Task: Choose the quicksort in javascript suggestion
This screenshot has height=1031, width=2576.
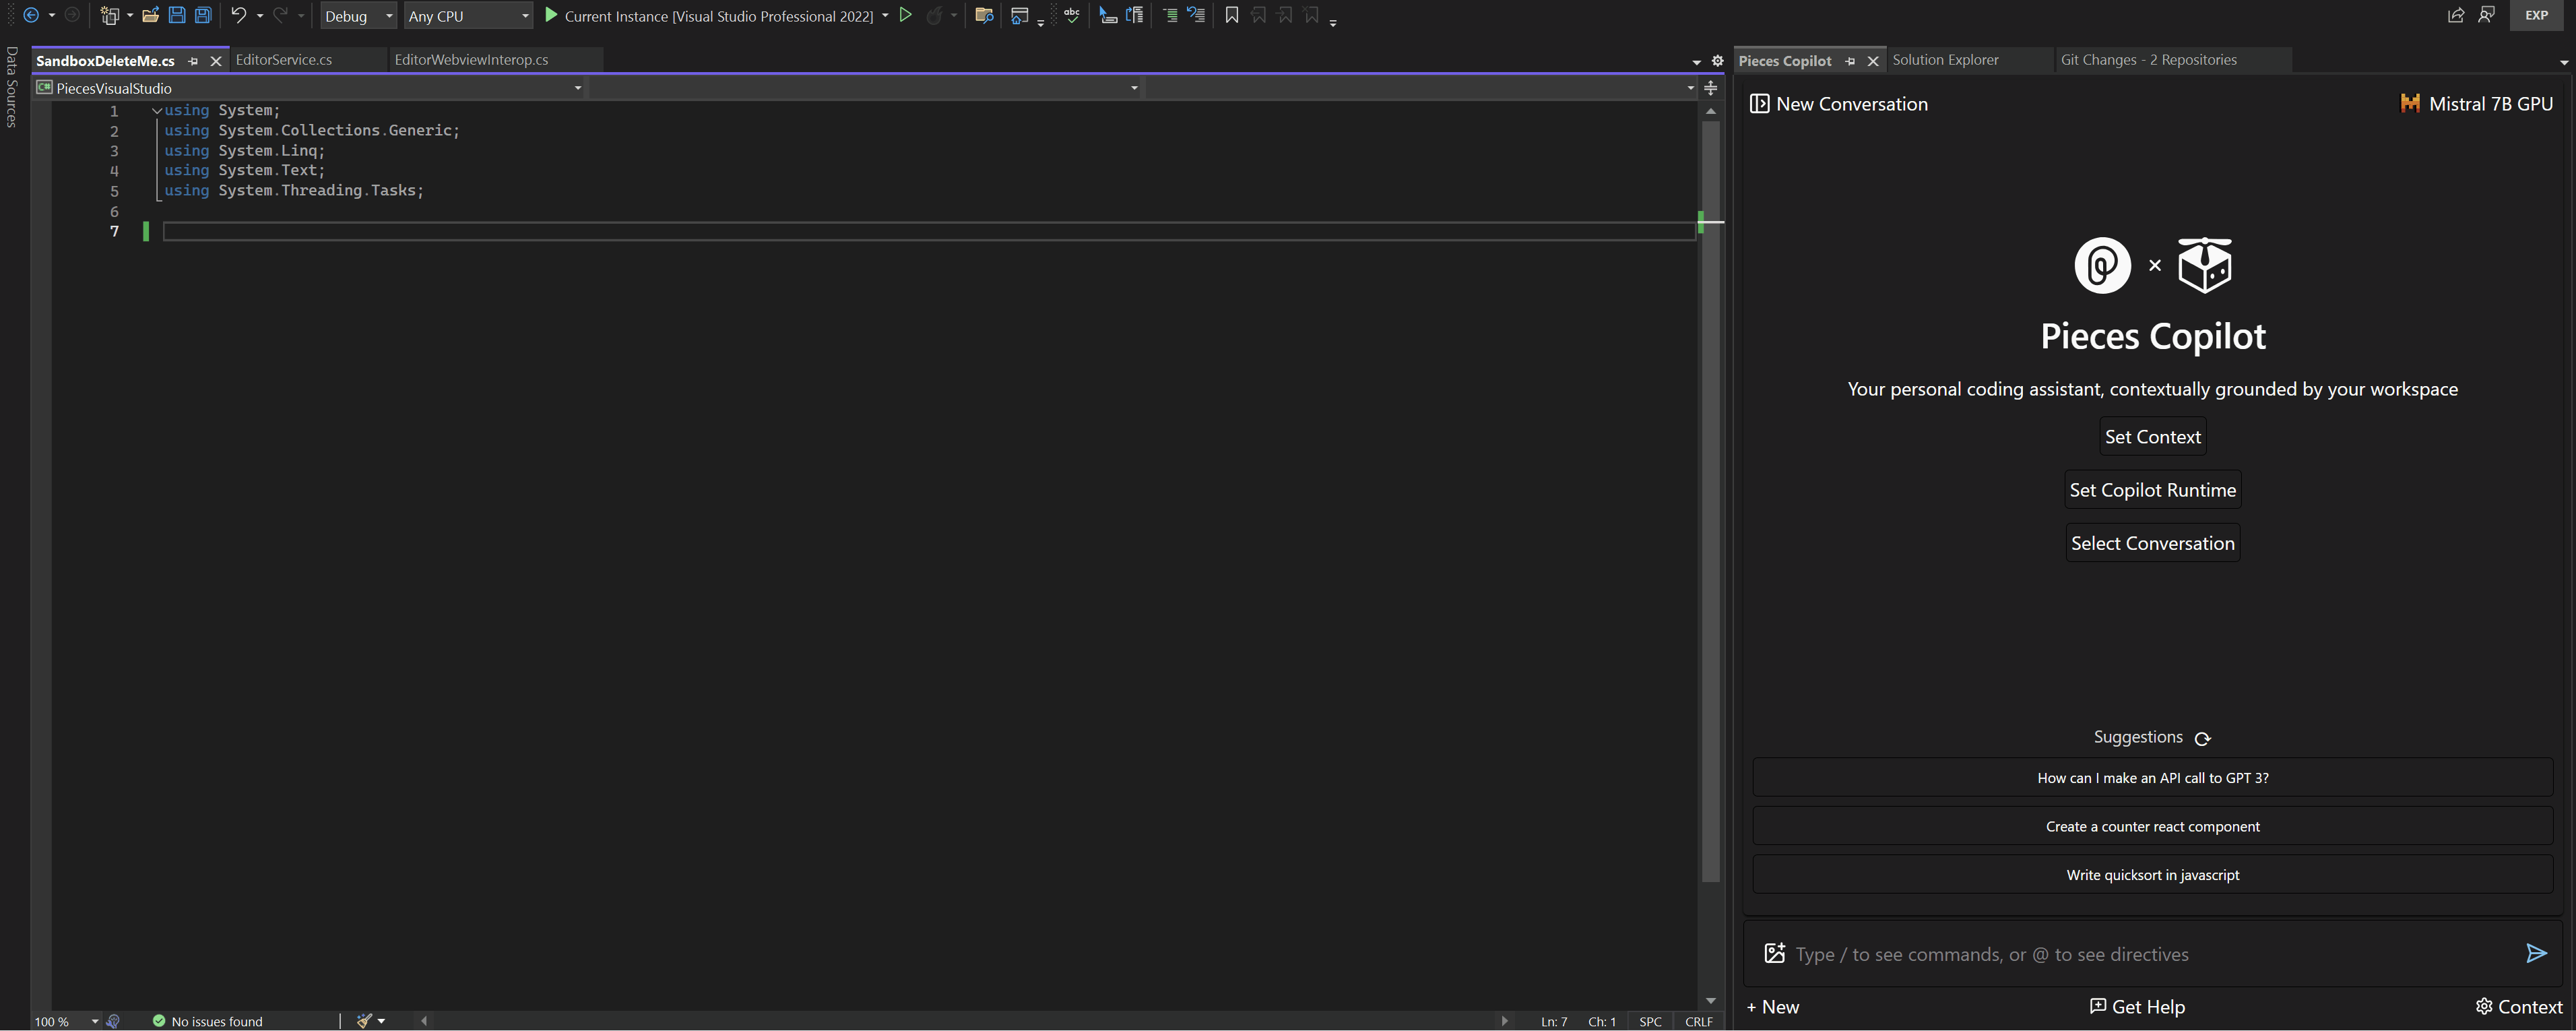Action: pos(2152,875)
